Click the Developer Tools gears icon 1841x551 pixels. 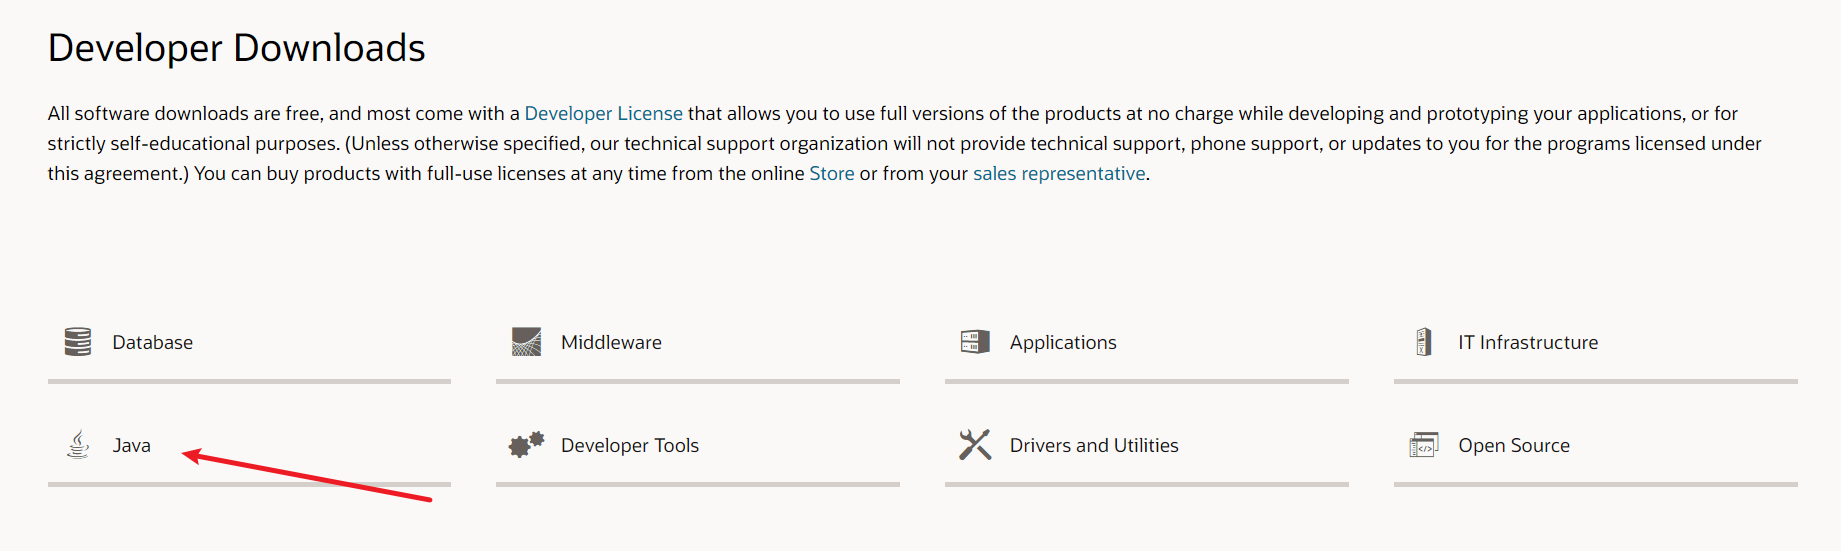(x=526, y=444)
